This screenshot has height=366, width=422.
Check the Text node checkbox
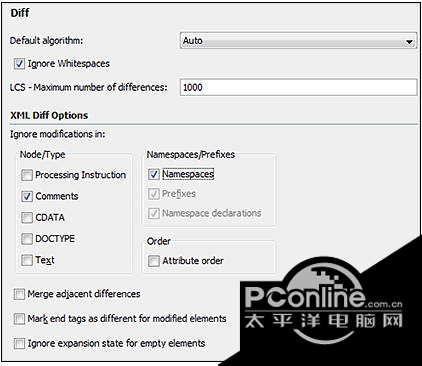(x=27, y=260)
